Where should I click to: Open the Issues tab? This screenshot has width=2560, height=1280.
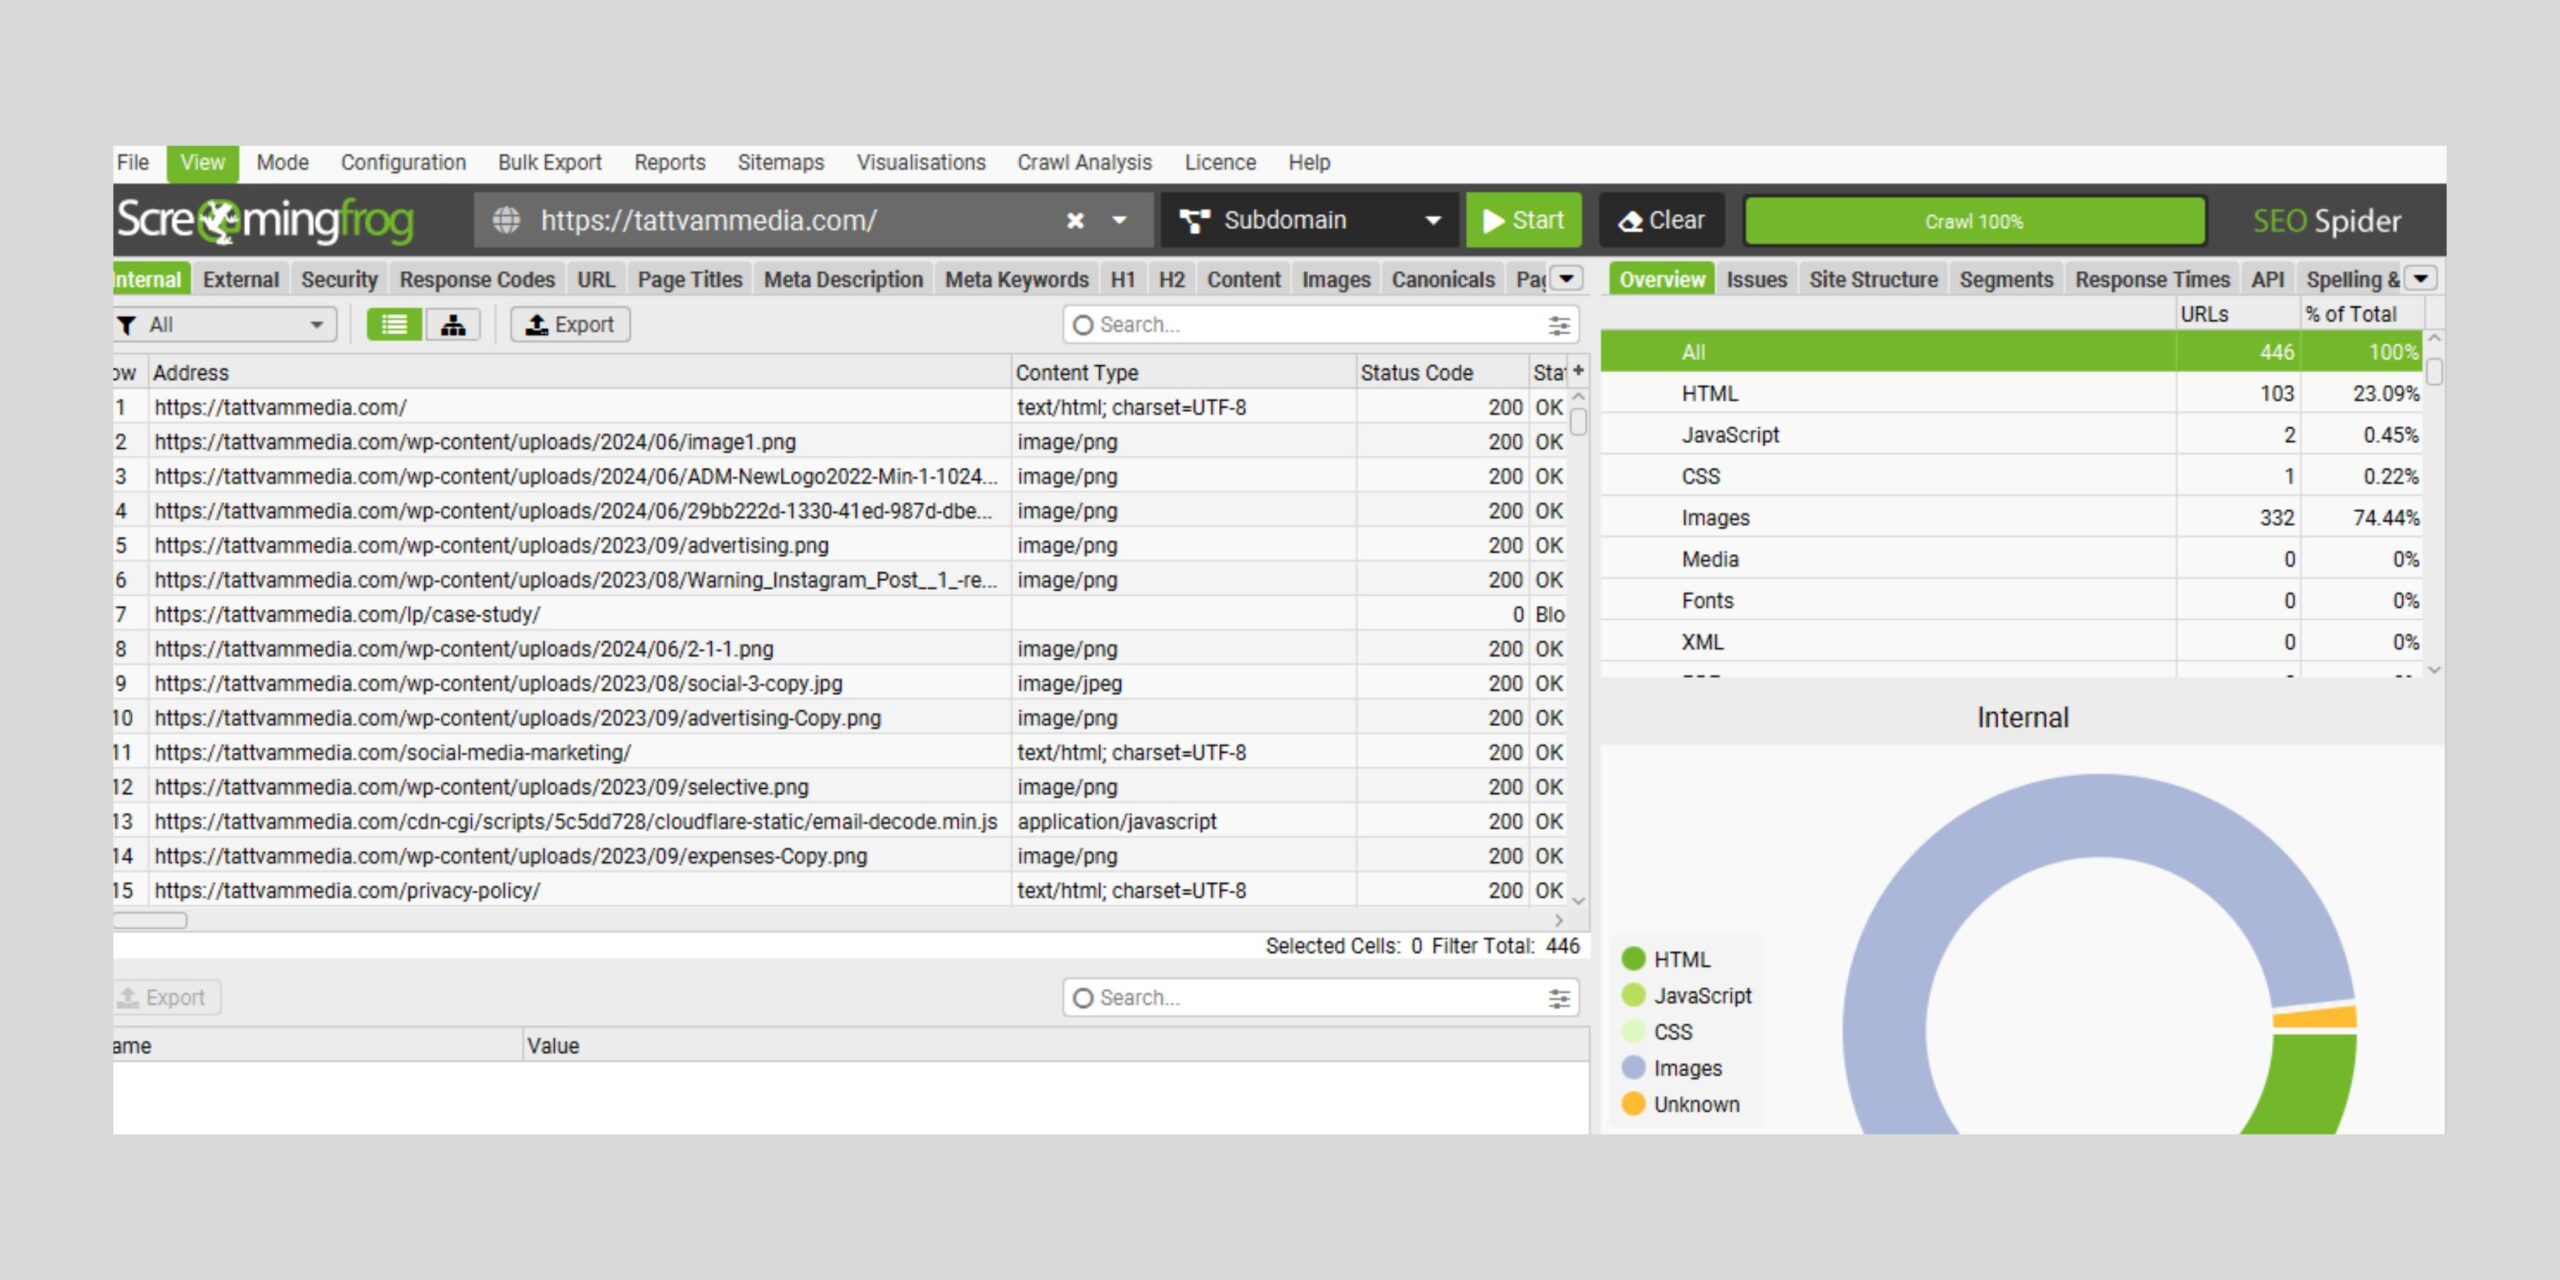1756,280
